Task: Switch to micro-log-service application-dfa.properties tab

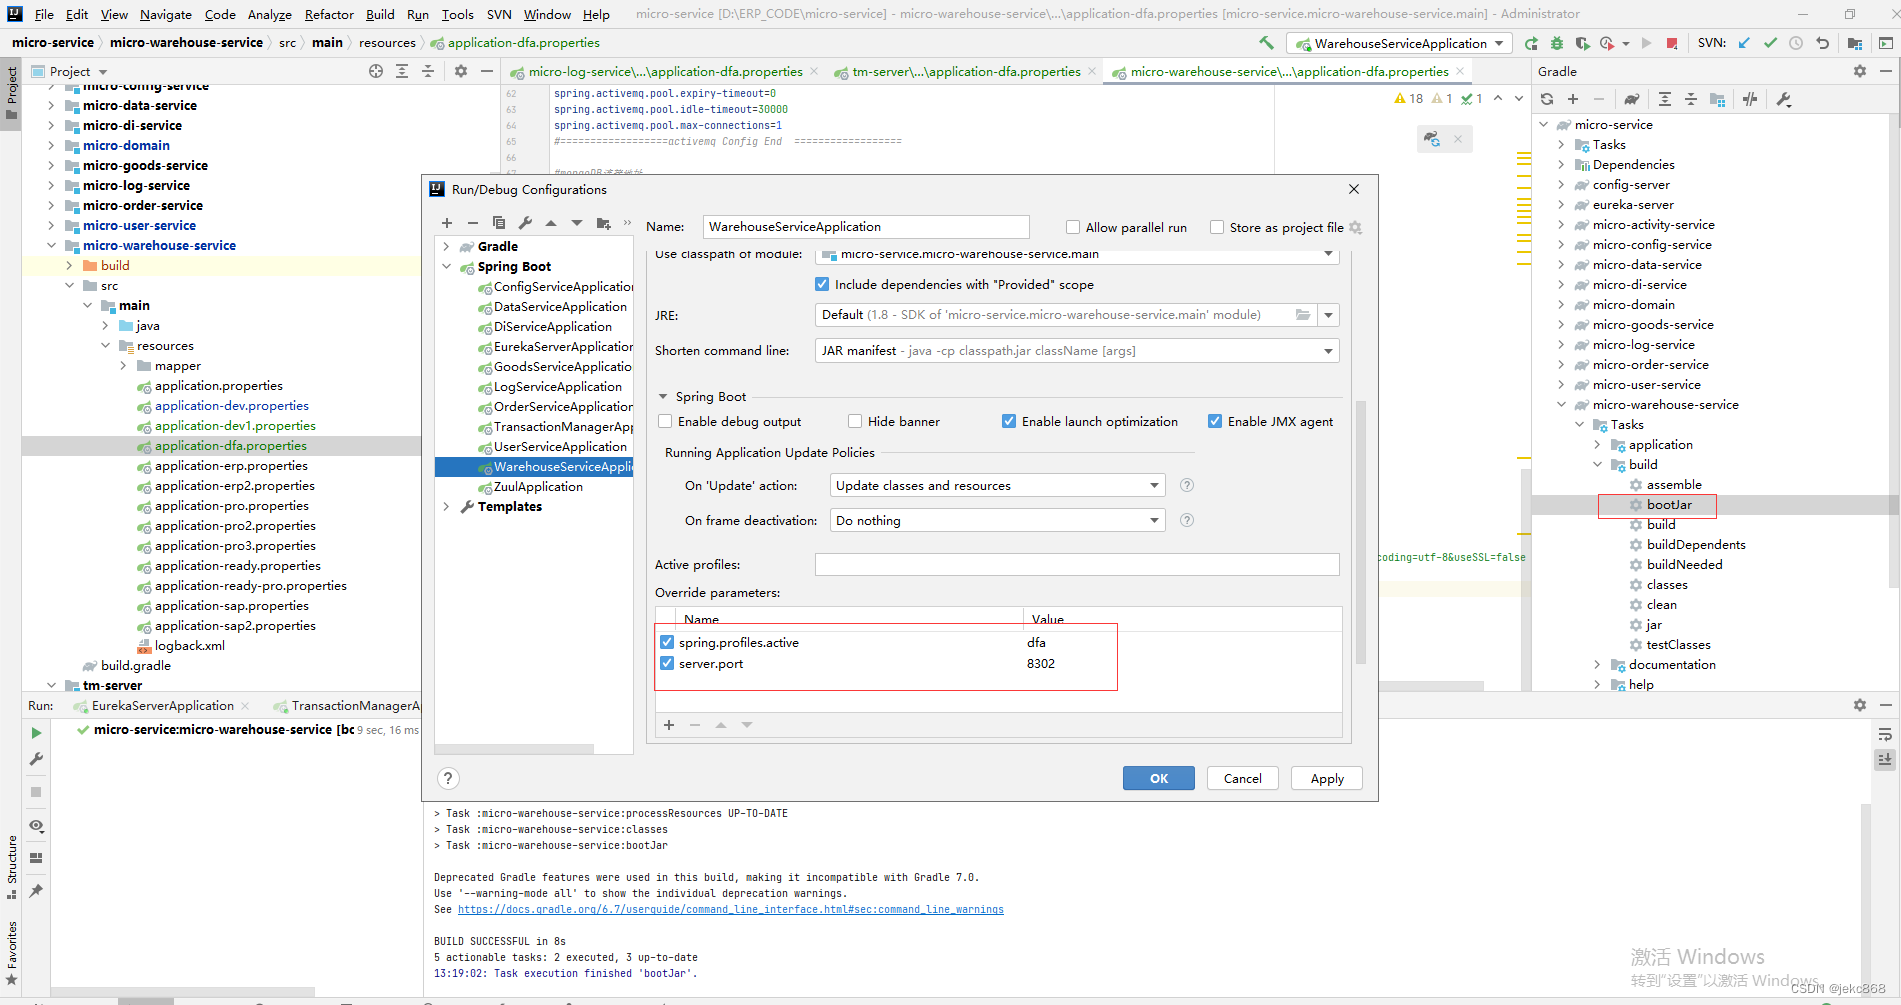Action: tap(665, 71)
